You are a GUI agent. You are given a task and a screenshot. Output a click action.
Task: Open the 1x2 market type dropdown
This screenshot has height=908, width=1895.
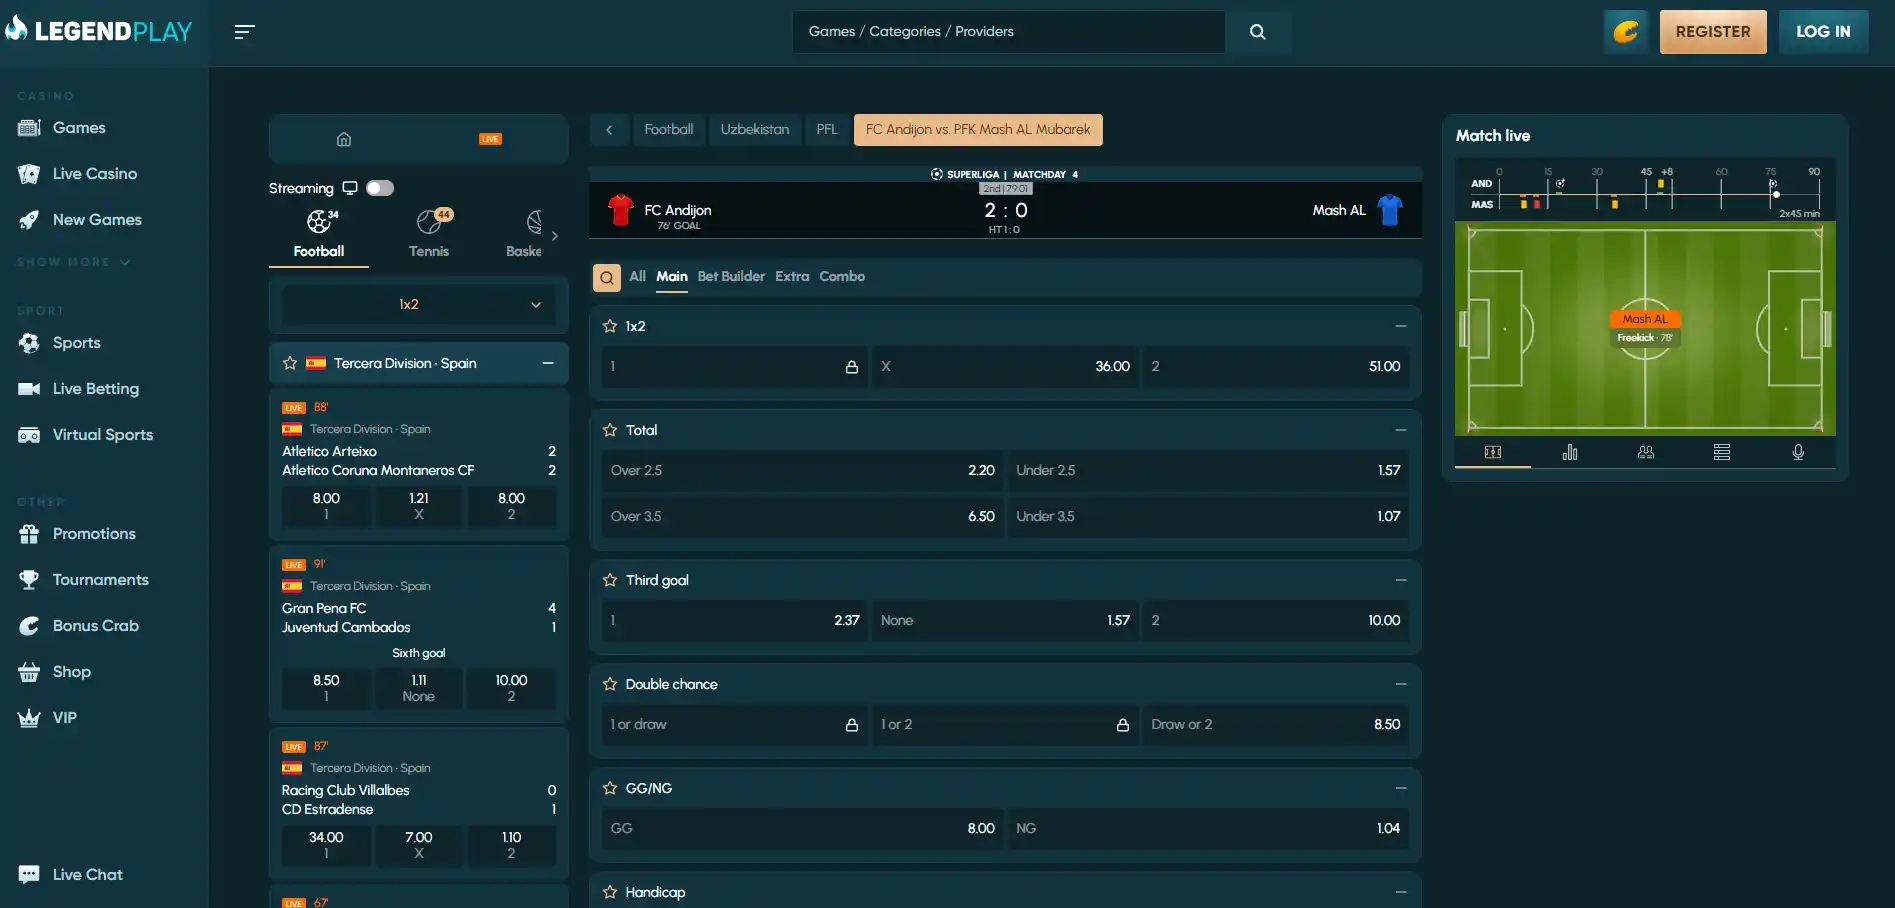click(x=419, y=305)
